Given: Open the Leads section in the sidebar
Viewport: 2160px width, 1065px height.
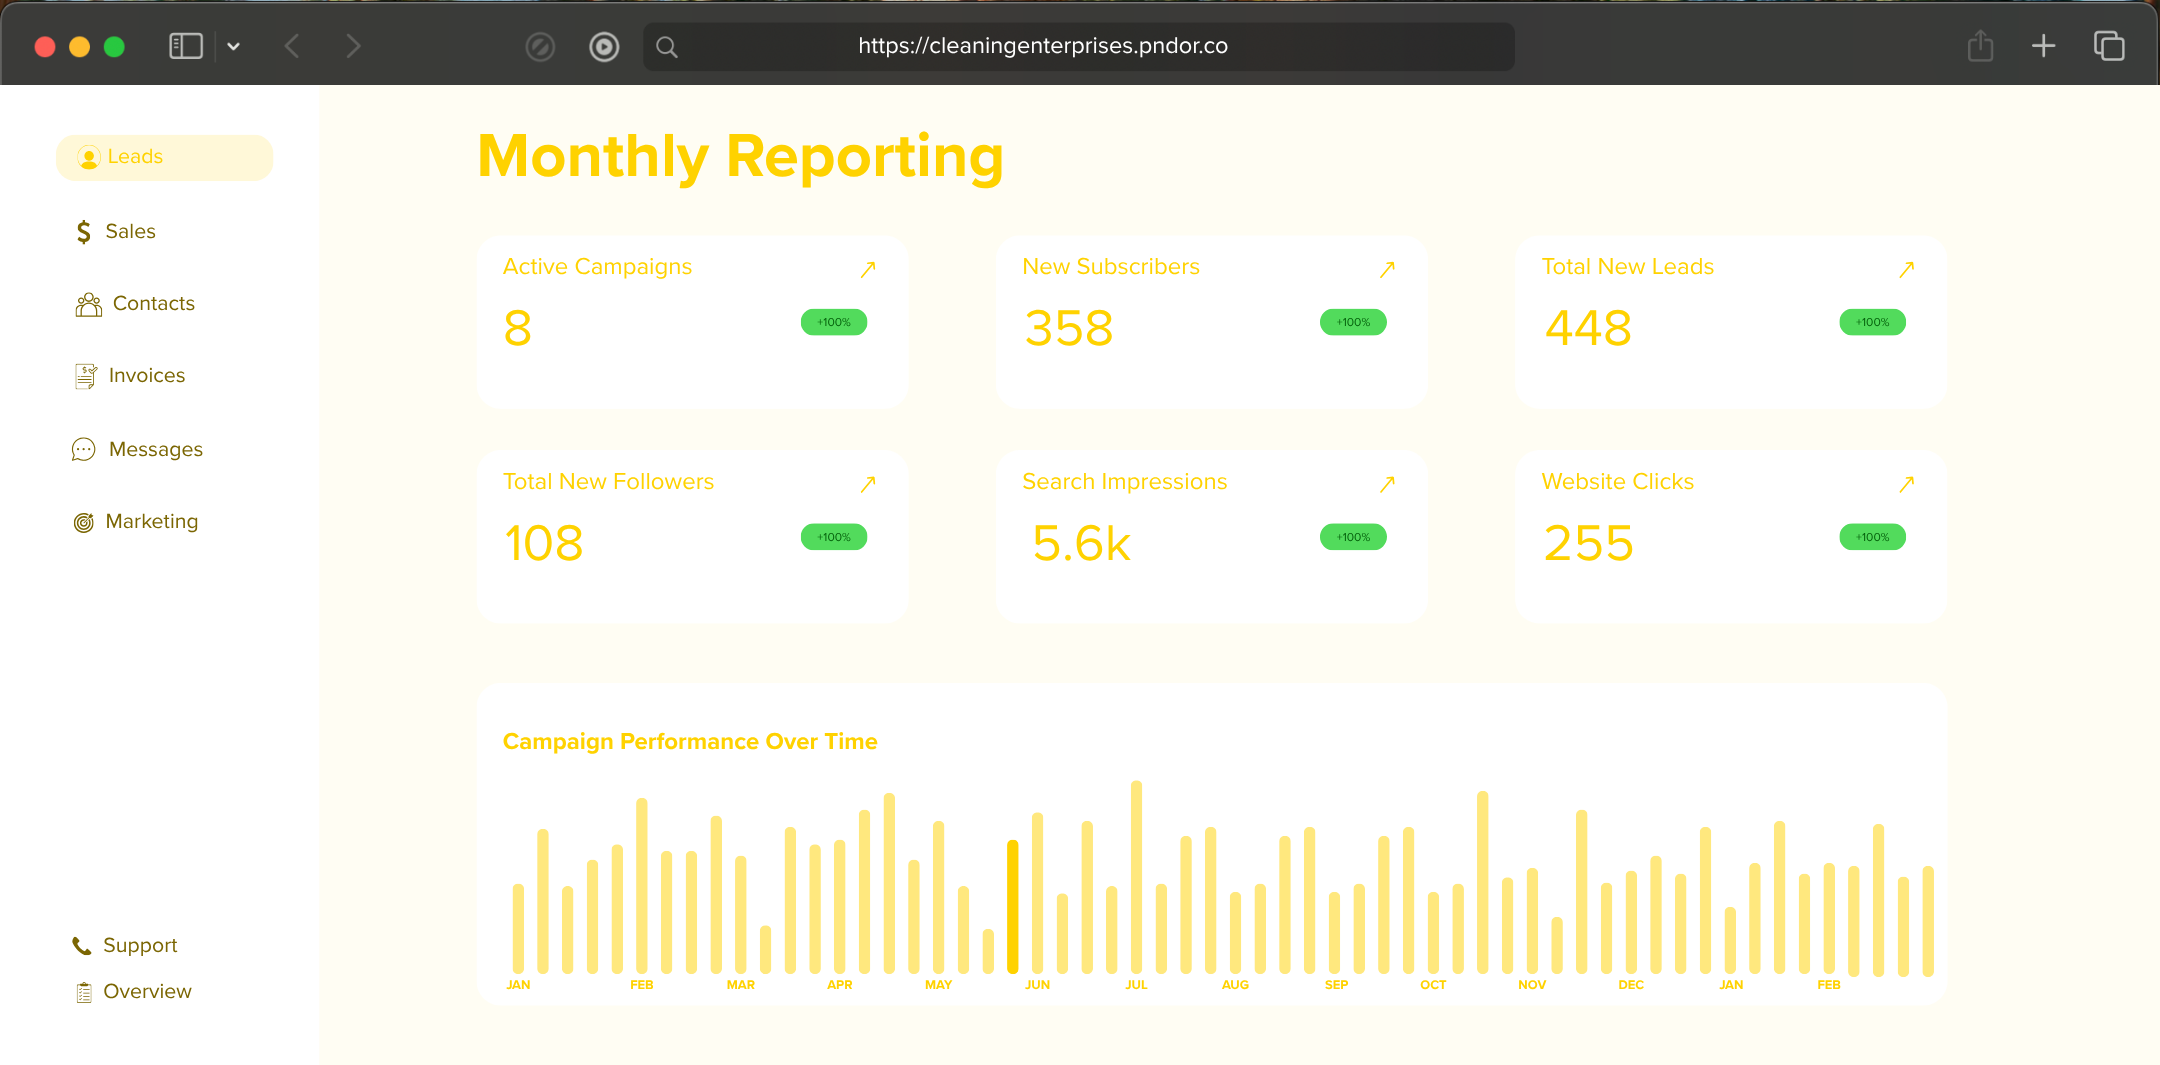Looking at the screenshot, I should 164,157.
